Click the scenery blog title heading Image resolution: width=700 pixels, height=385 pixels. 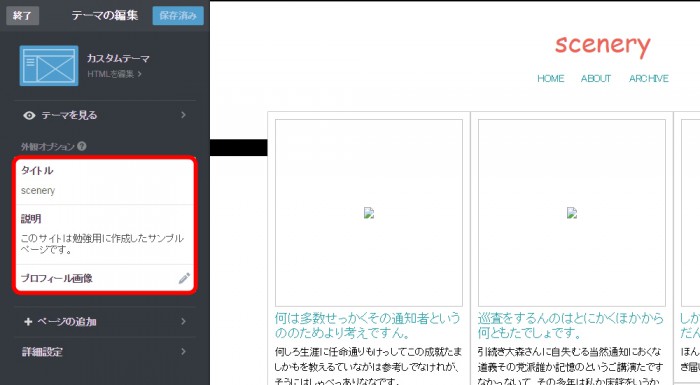click(x=603, y=45)
